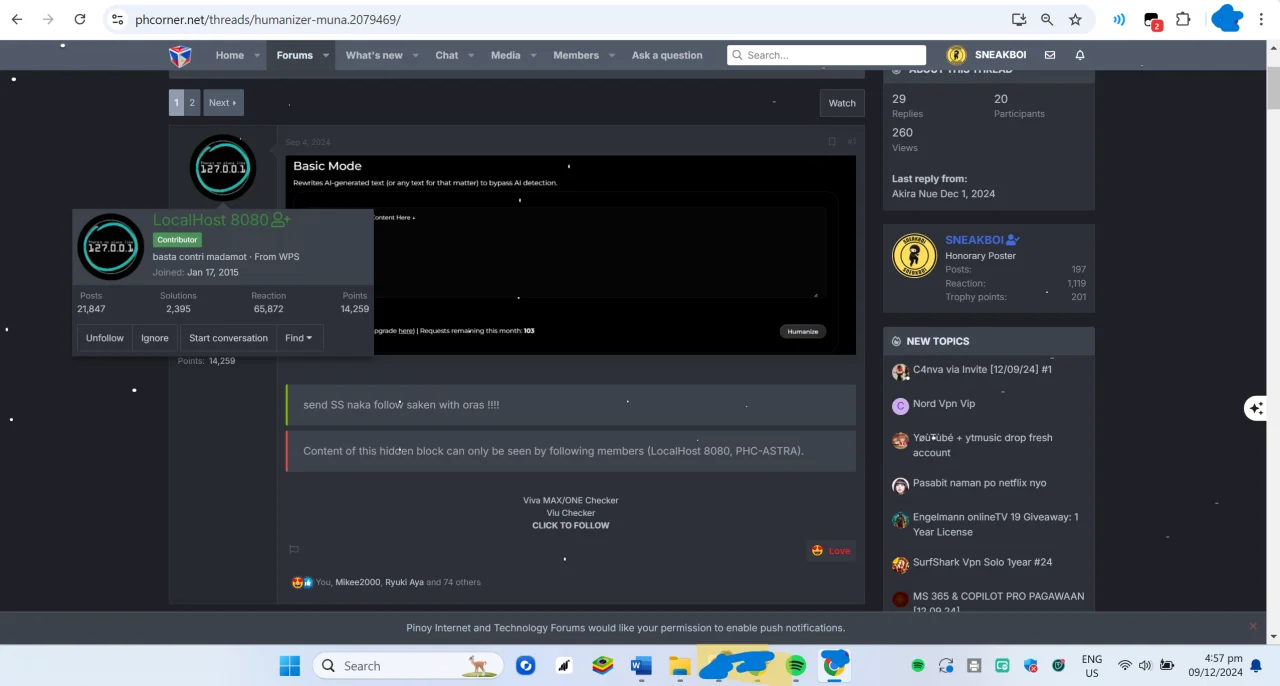Bookmark this page with the star icon
This screenshot has width=1280, height=686.
coord(1075,19)
